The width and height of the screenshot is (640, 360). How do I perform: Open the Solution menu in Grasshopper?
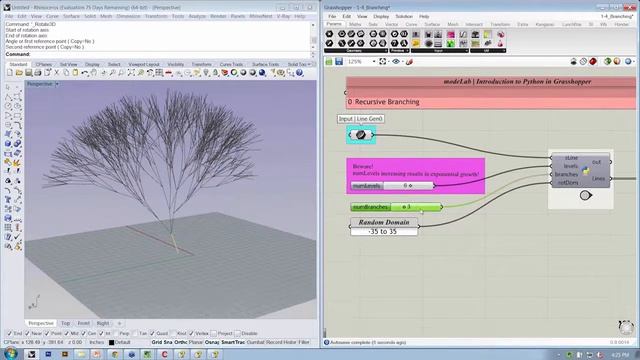404,16
